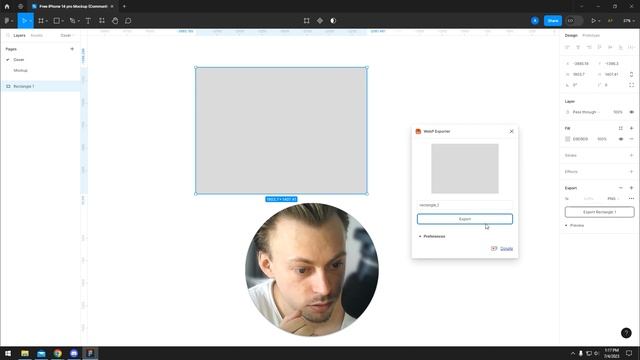640x360 pixels.
Task: Switch to the Prototype tab
Action: 591,36
